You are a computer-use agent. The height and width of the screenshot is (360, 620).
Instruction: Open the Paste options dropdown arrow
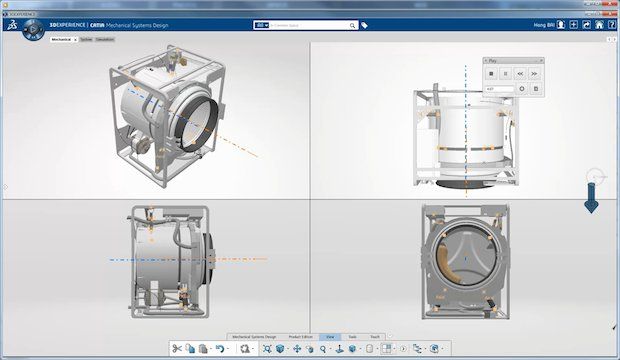point(211,349)
